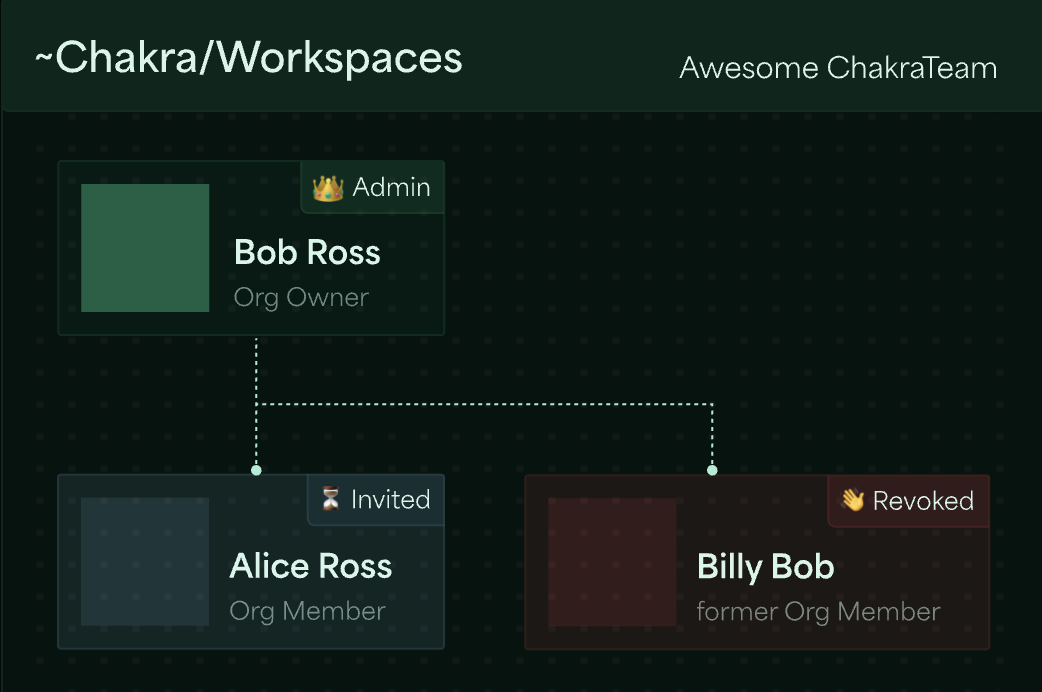Select Bob Ross's green avatar
This screenshot has width=1042, height=692.
click(x=145, y=248)
